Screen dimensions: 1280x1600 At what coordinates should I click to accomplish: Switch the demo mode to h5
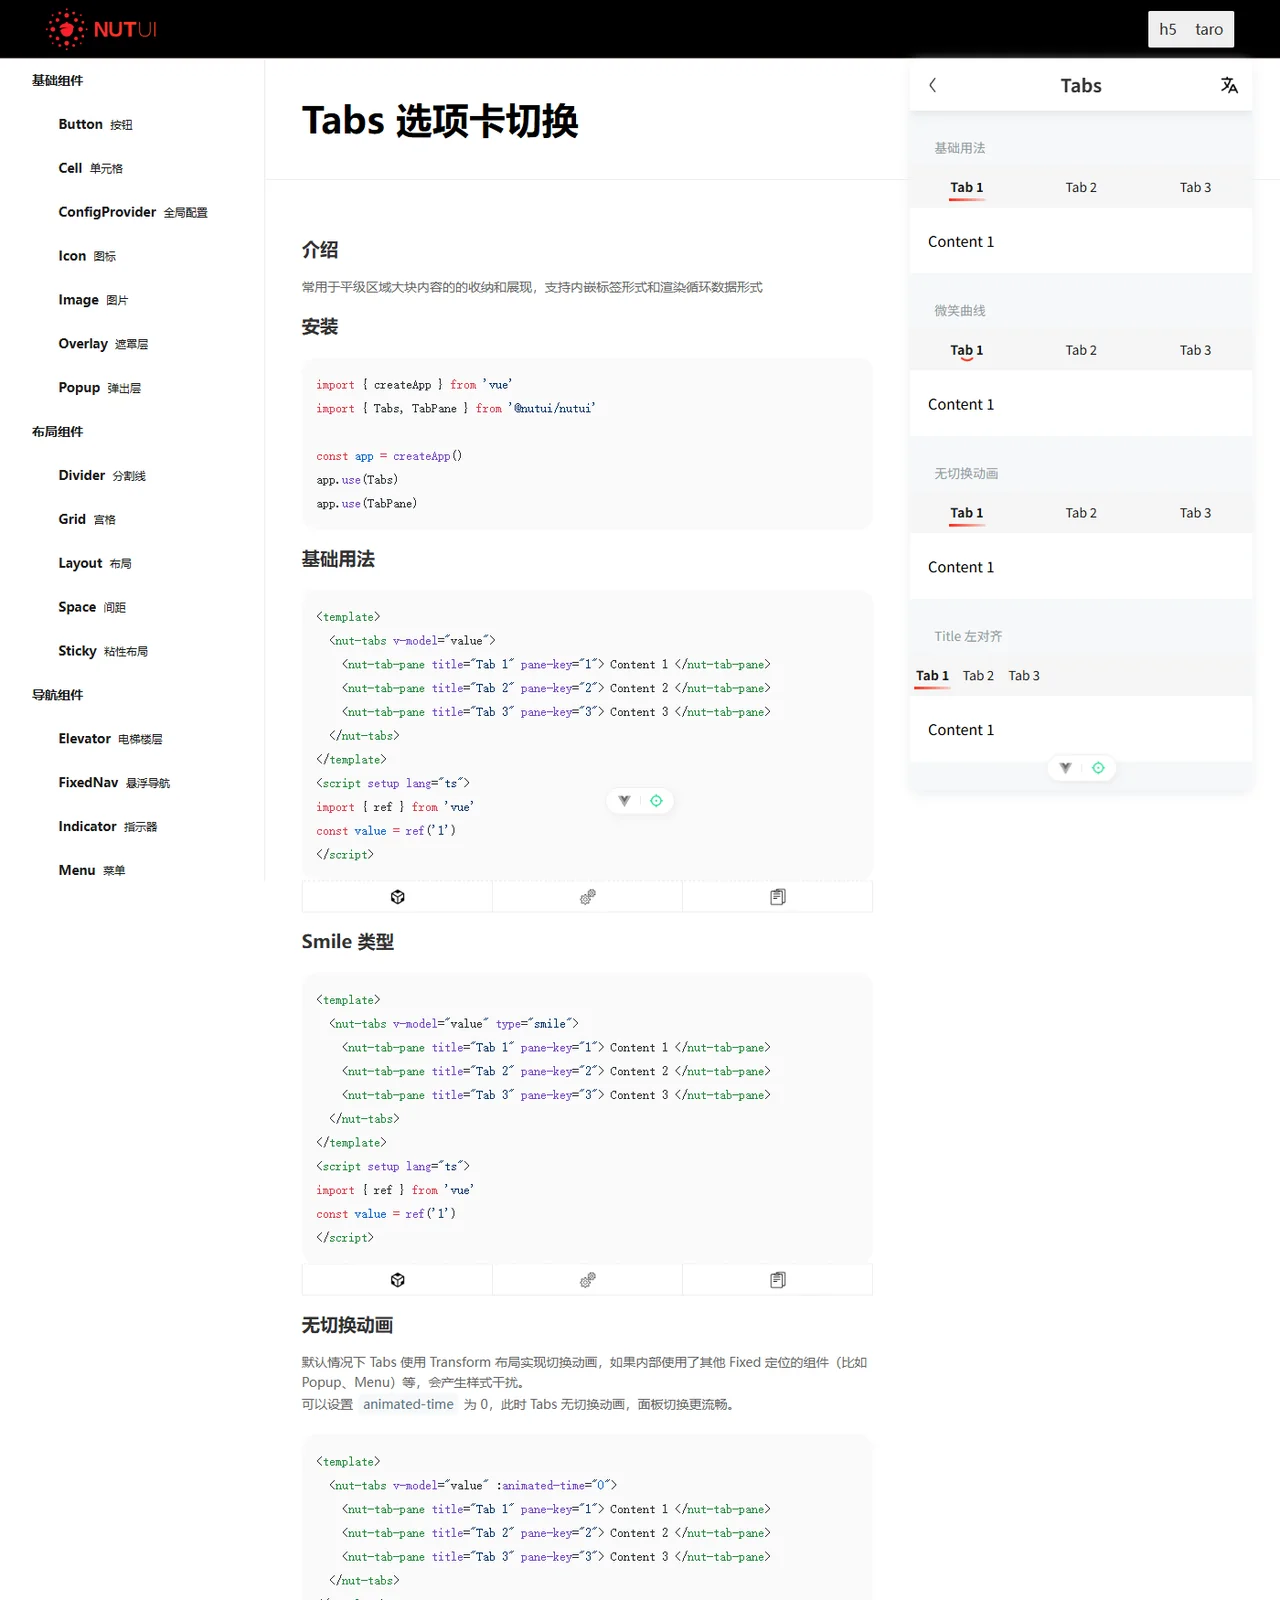pos(1168,29)
